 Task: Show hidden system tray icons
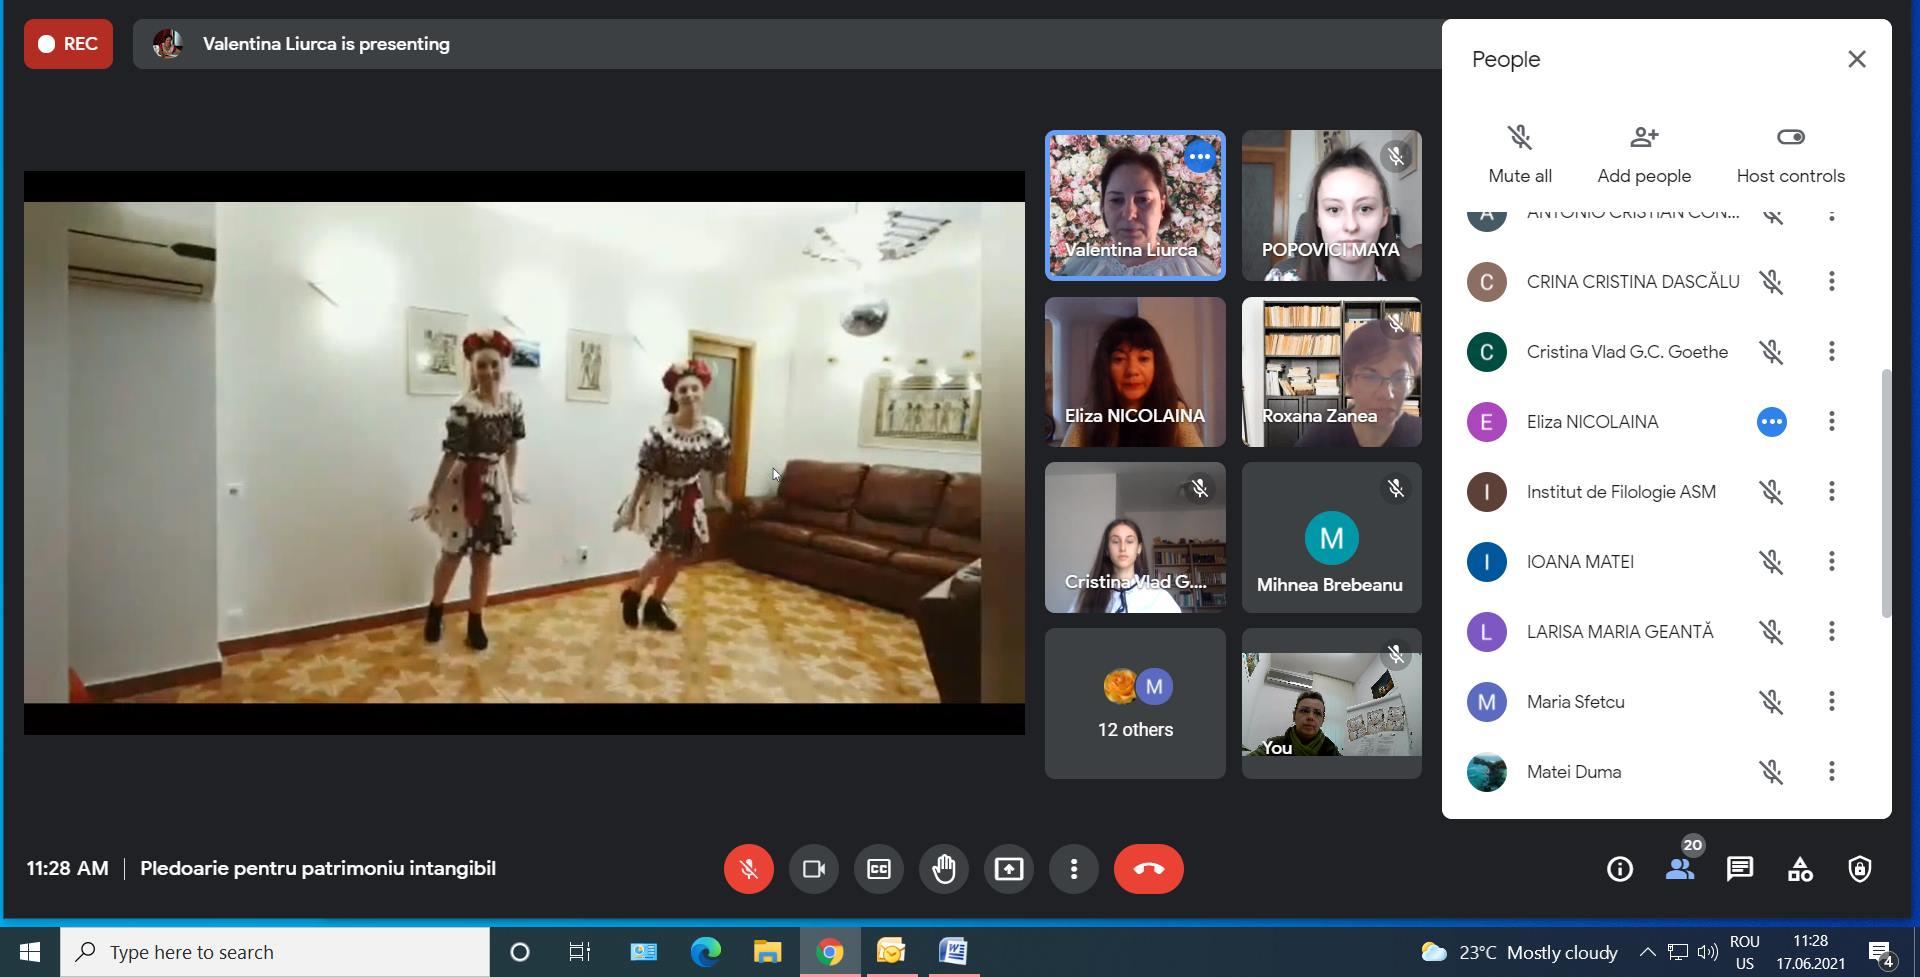tap(1648, 952)
